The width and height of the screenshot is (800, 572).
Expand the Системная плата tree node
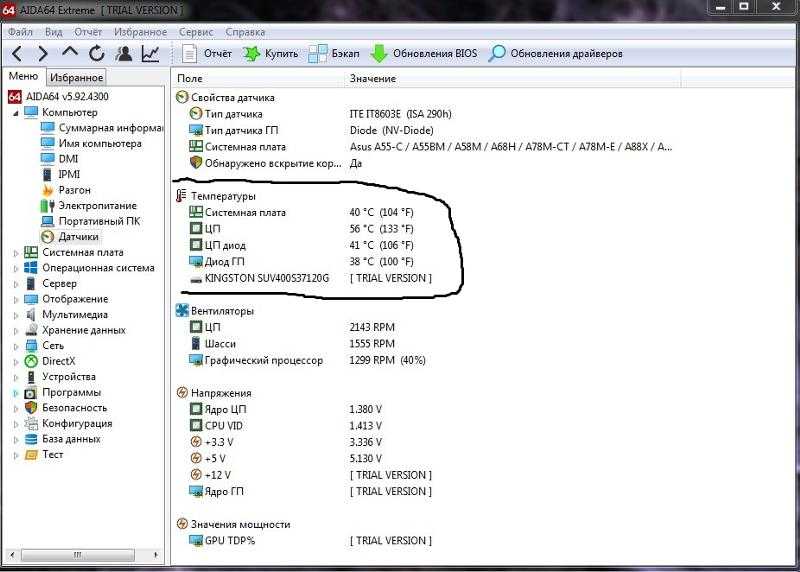tap(16, 253)
